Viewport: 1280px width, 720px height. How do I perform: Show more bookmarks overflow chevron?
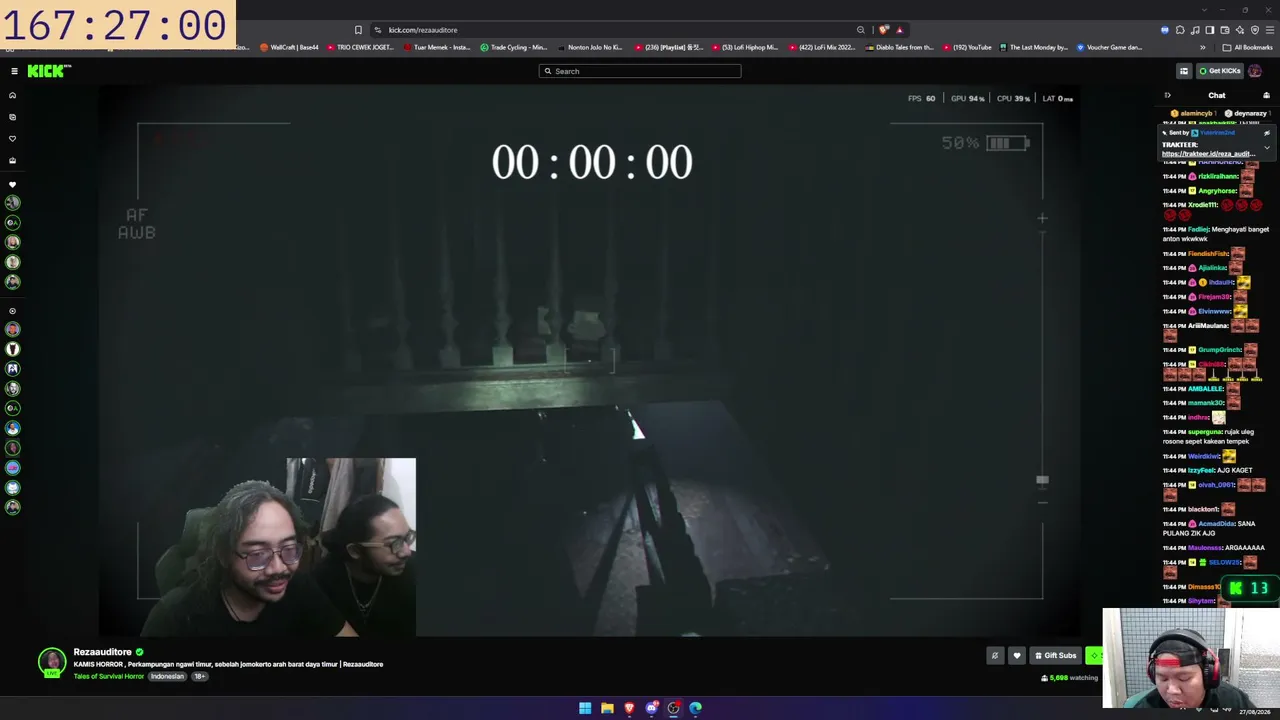tap(1203, 47)
